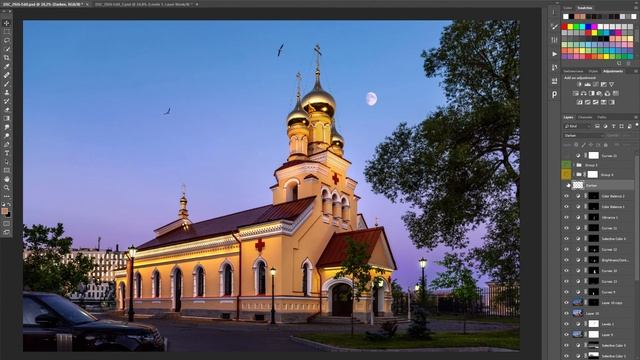Pick the yellow swatch in Swatches

coord(571,27)
